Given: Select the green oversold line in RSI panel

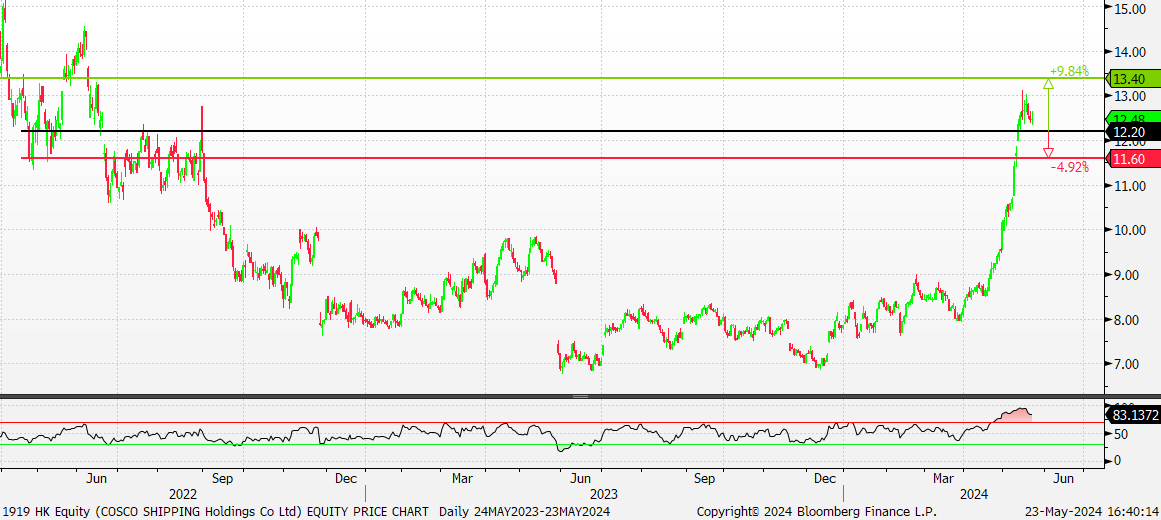Looking at the screenshot, I should coord(552,444).
